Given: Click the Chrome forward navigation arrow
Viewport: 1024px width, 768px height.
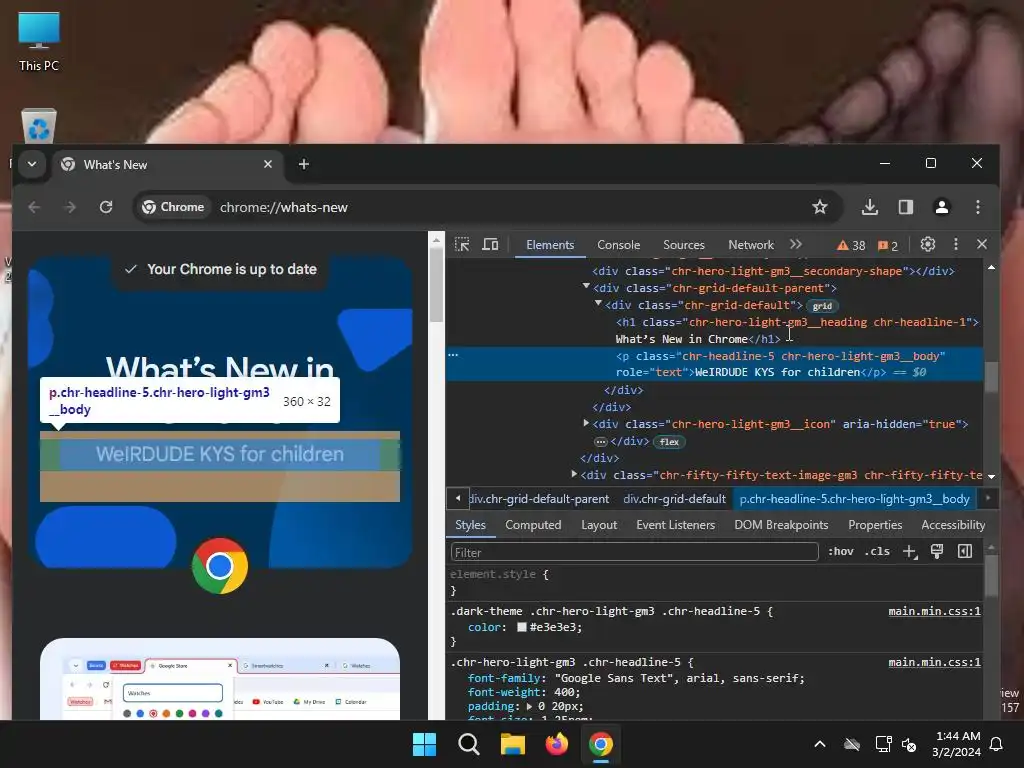Looking at the screenshot, I should [70, 207].
